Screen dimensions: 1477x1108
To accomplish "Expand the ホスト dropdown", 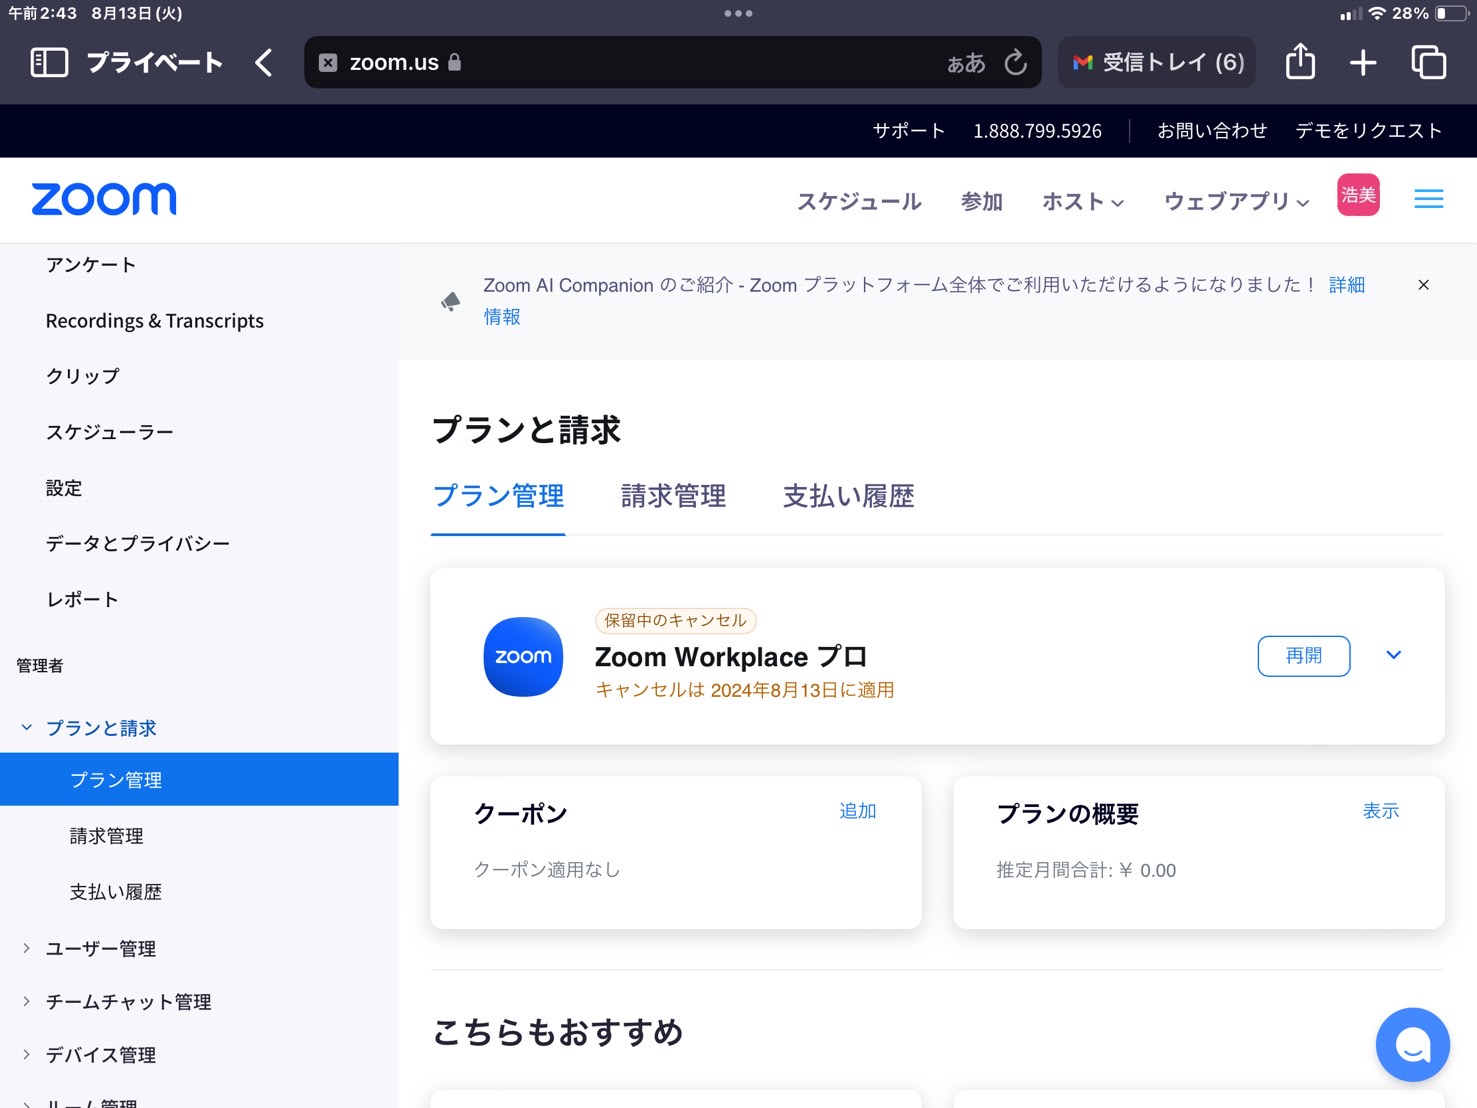I will 1083,201.
